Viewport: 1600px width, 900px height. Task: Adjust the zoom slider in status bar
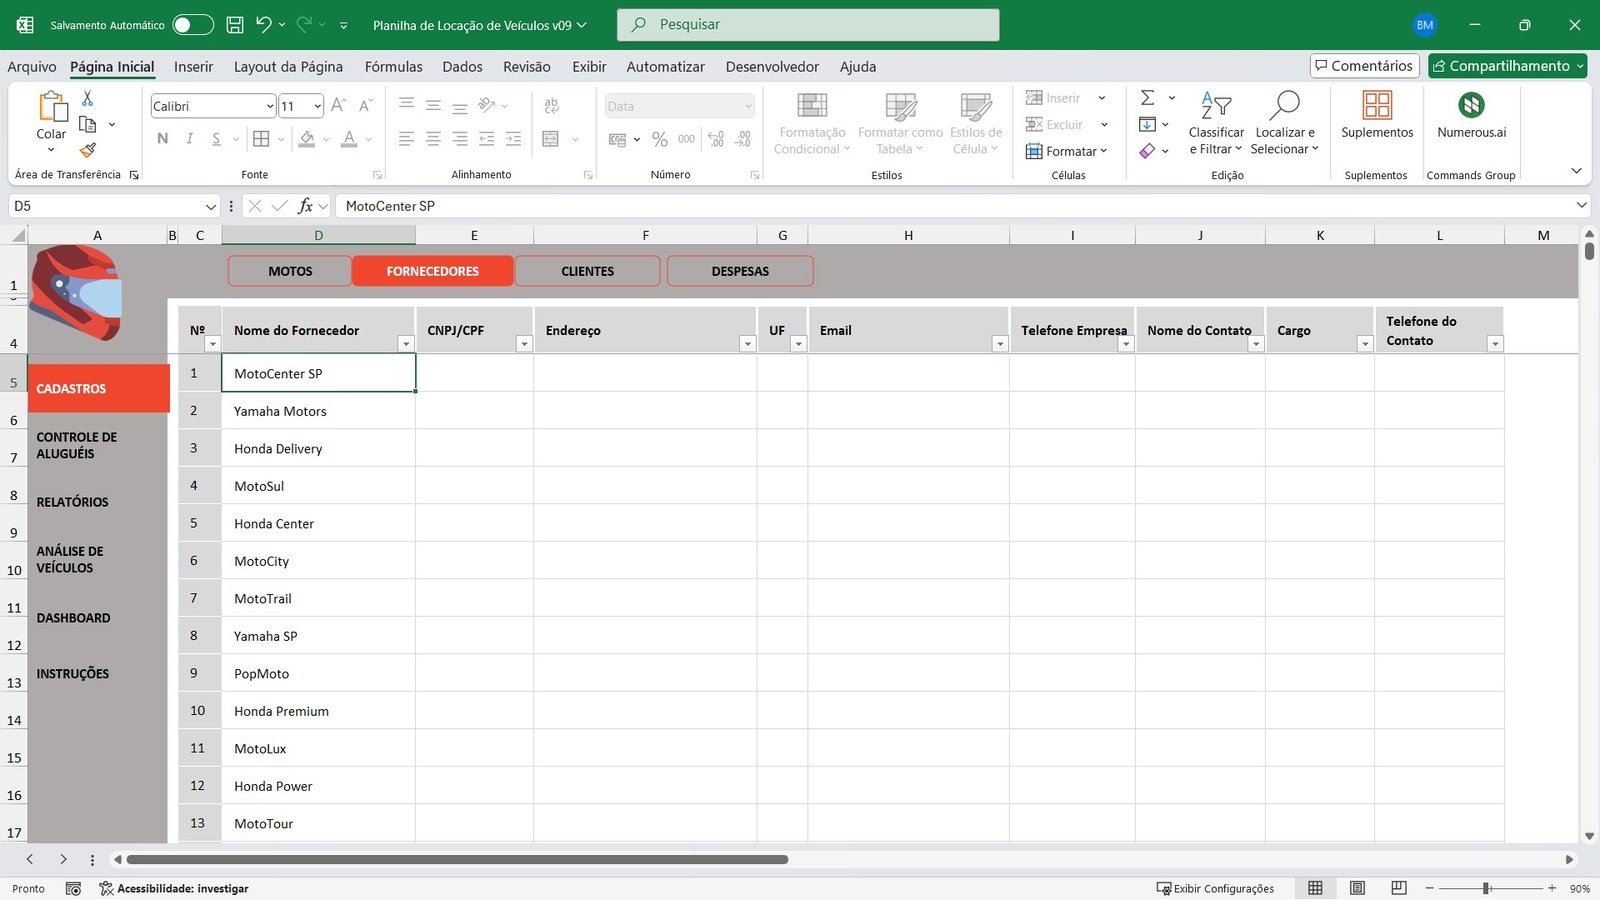click(x=1487, y=888)
